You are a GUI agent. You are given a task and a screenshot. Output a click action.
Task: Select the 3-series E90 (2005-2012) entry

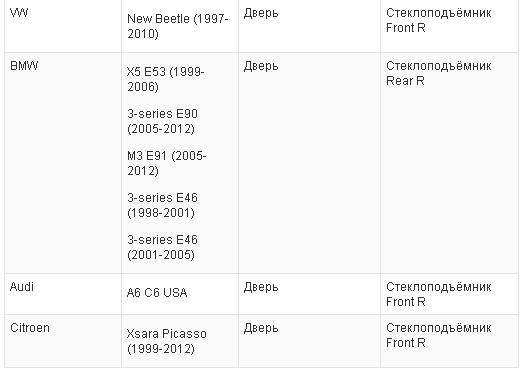[162, 121]
